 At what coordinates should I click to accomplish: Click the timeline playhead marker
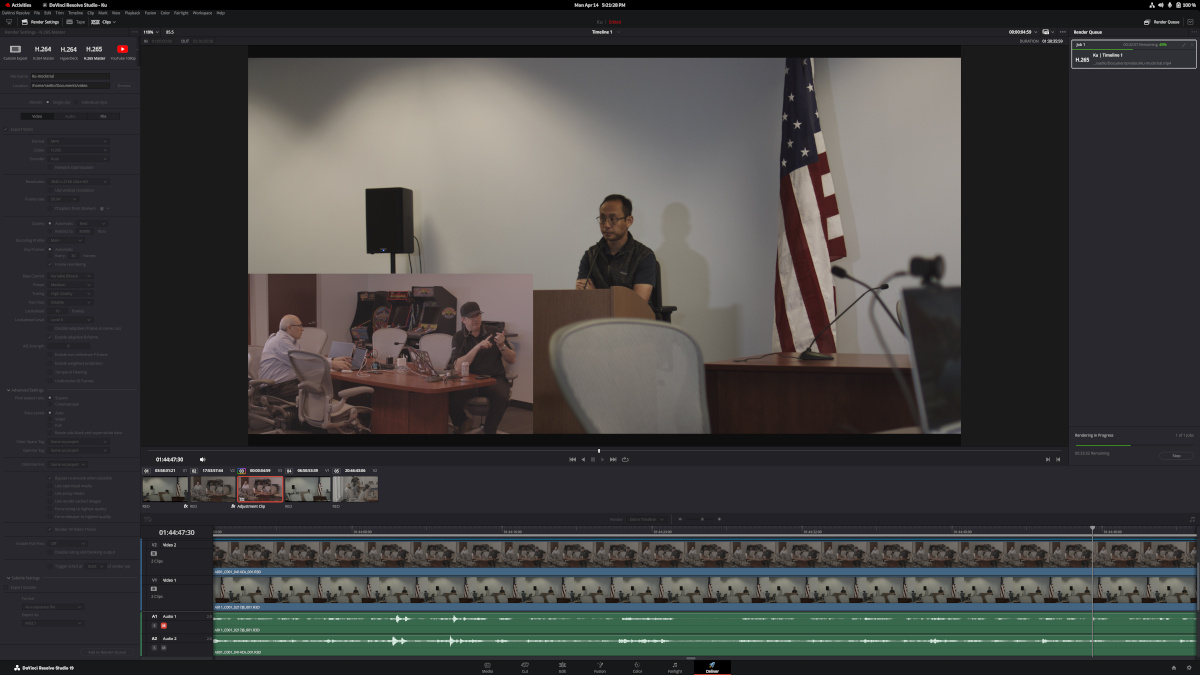click(1092, 529)
